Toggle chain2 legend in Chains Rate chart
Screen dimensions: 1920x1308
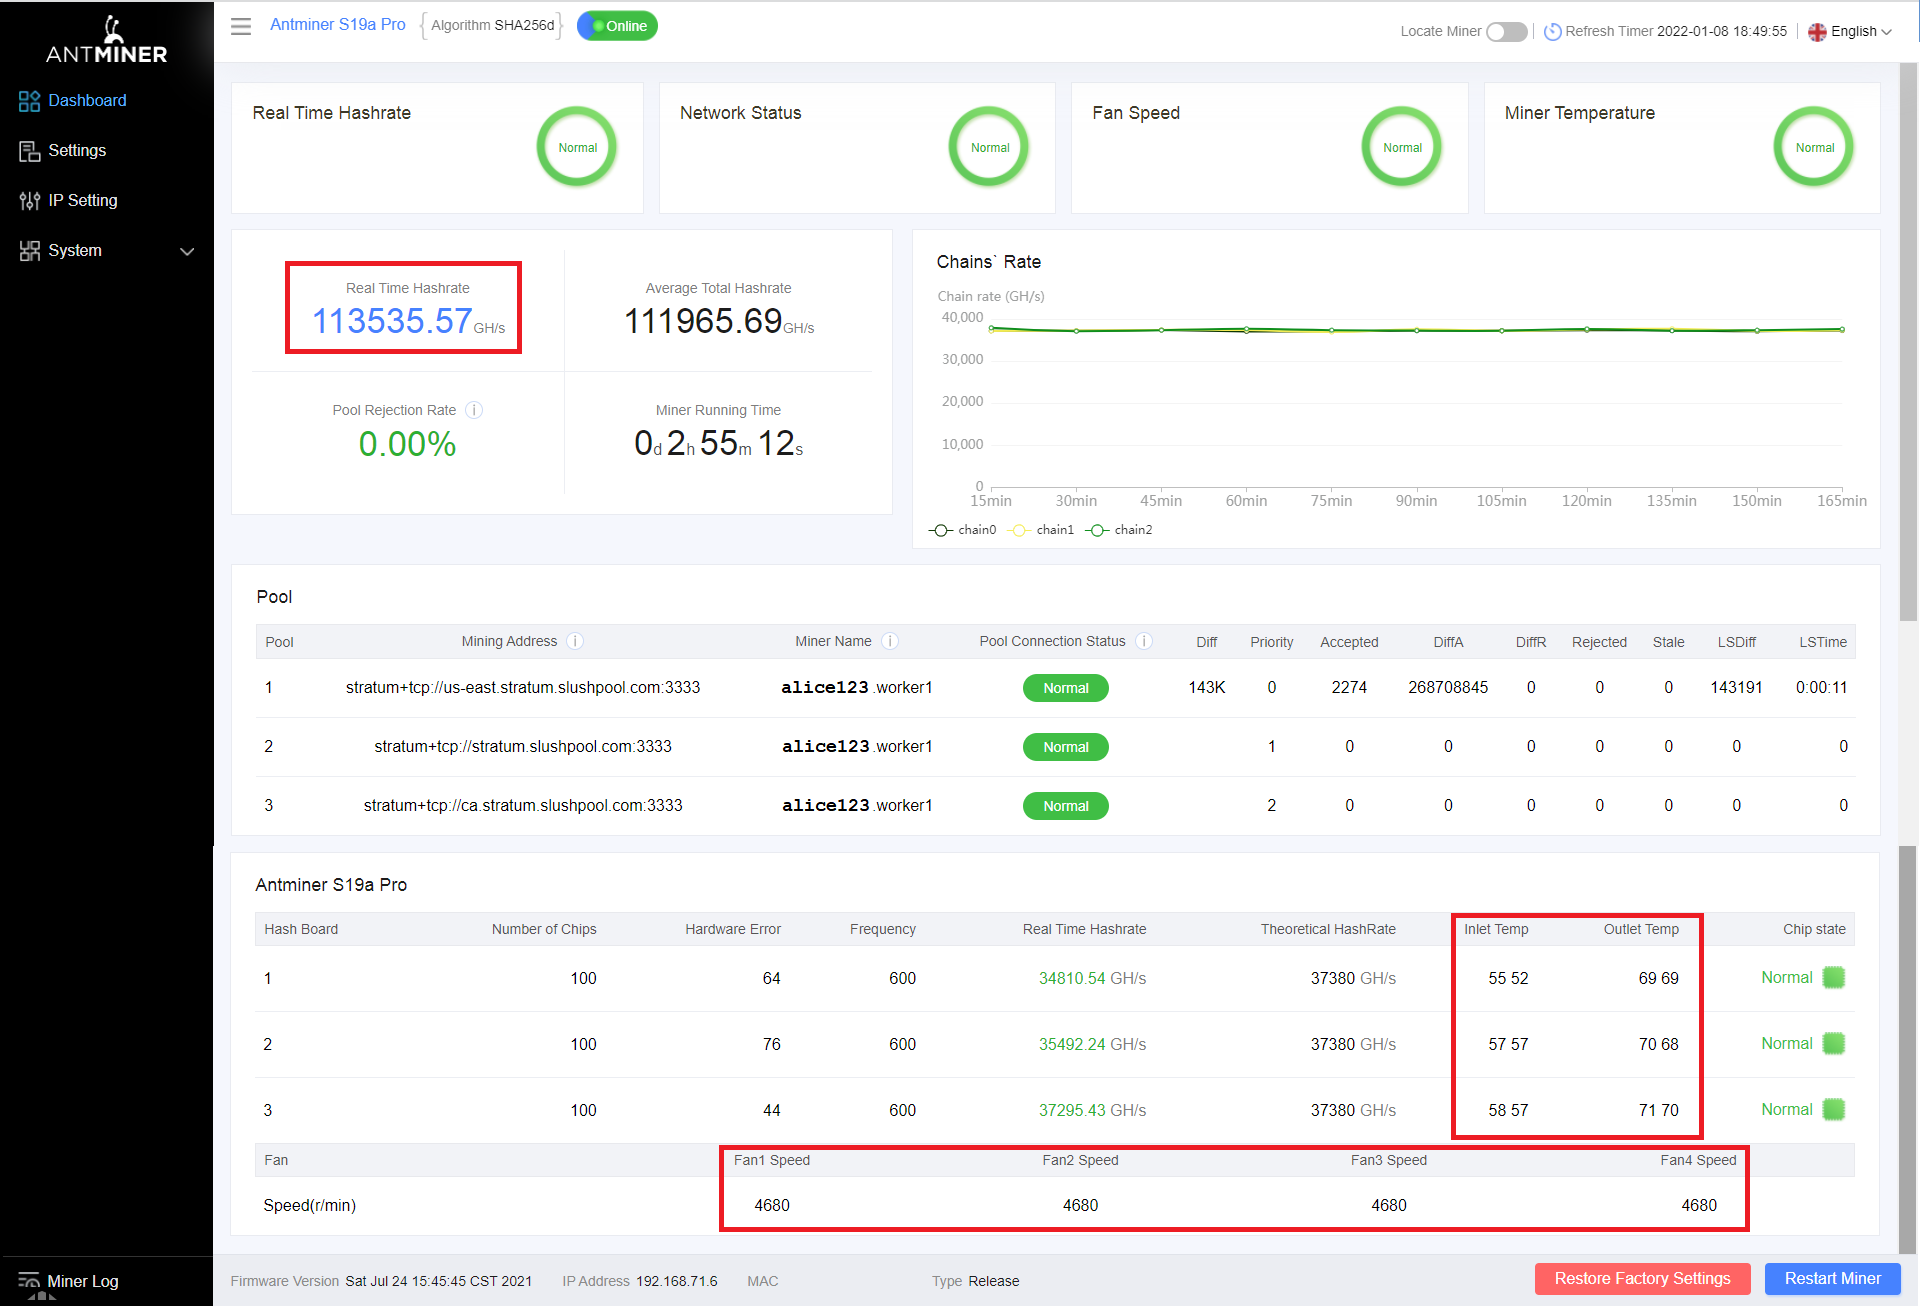point(1119,530)
